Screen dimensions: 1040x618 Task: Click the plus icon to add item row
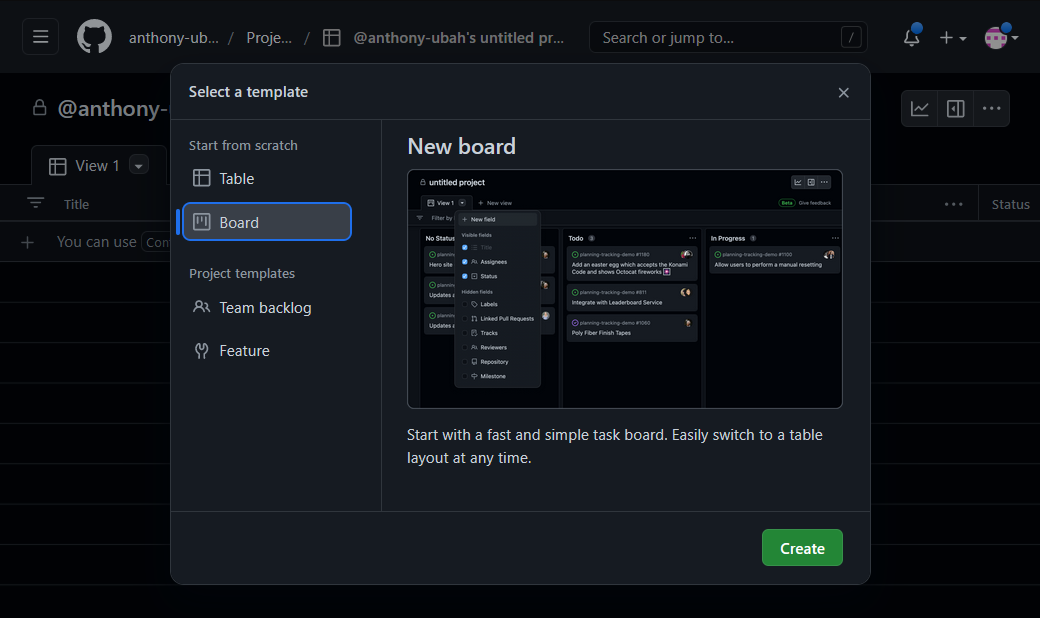[28, 242]
